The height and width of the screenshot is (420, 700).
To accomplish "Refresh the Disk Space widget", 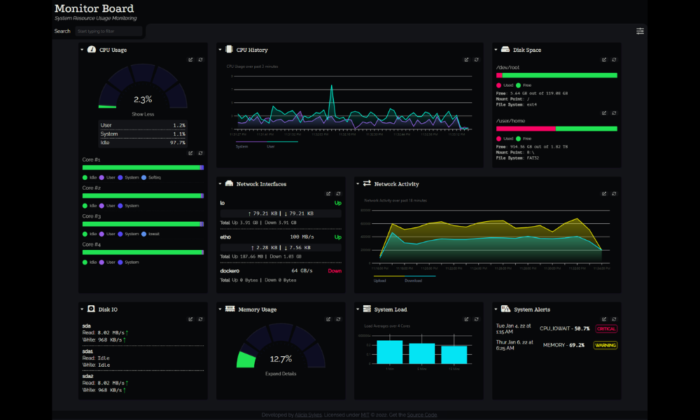I will point(614,60).
